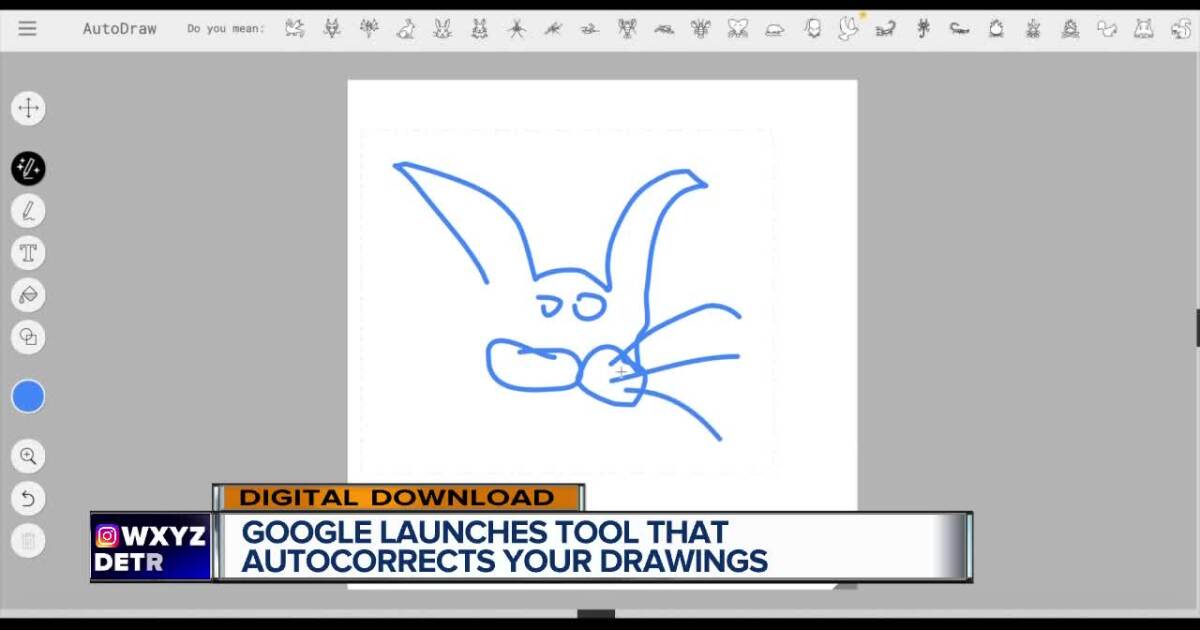This screenshot has height=630, width=1200.
Task: Click the AutoDraw title text
Action: coord(119,28)
